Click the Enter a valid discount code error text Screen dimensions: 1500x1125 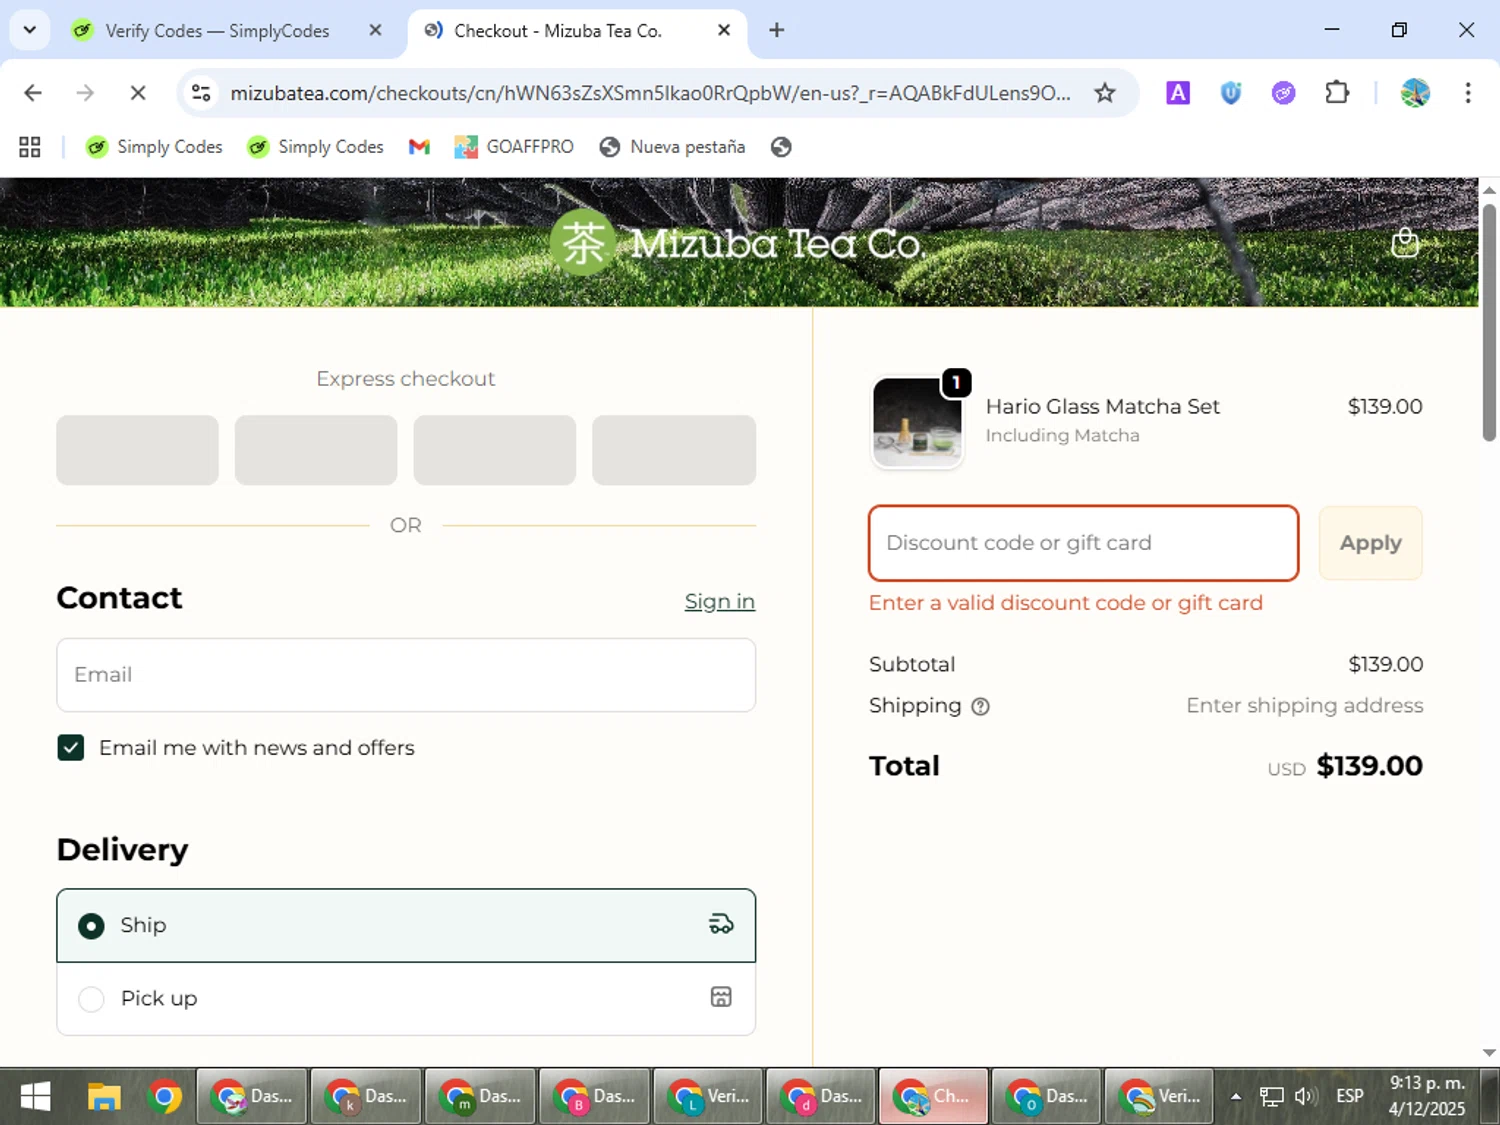1065,603
